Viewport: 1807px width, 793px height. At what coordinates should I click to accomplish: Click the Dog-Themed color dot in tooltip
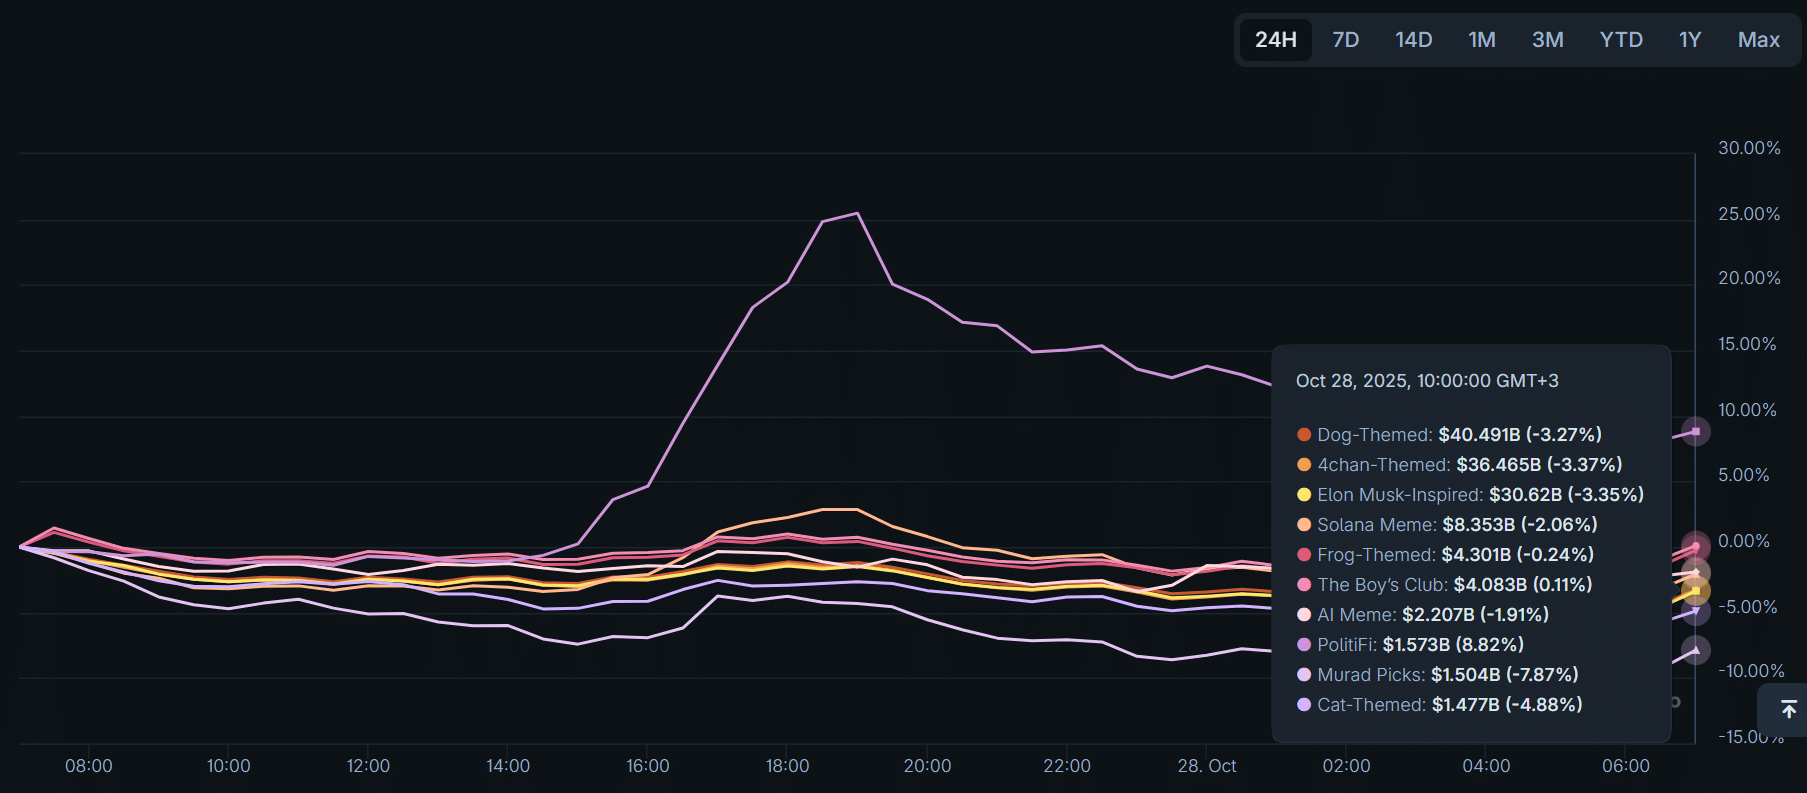point(1304,435)
